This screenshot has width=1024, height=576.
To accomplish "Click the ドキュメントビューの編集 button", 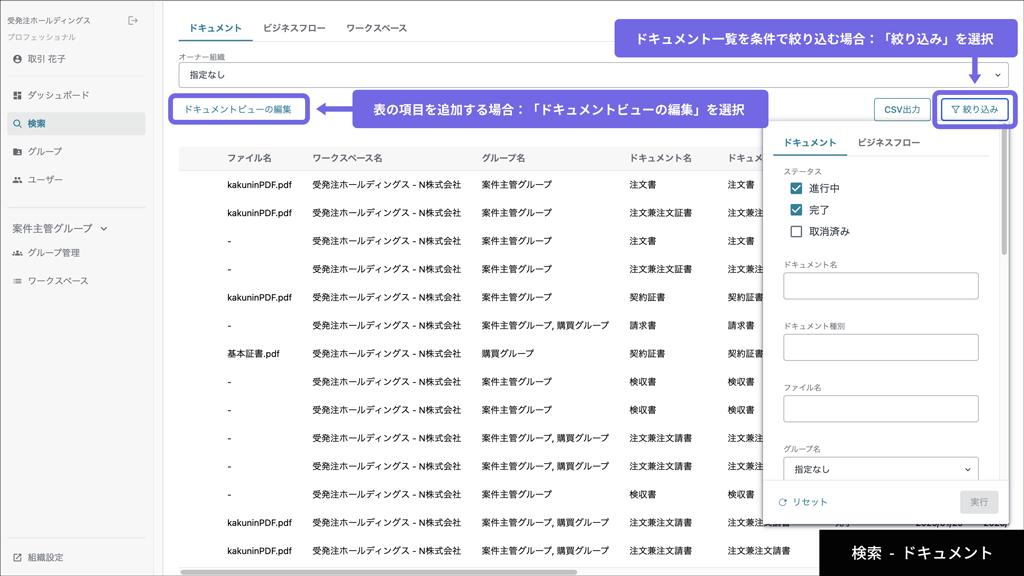I will click(x=238, y=109).
